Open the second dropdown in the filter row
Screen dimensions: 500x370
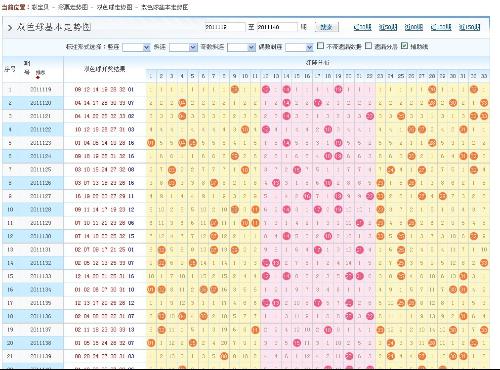183,47
